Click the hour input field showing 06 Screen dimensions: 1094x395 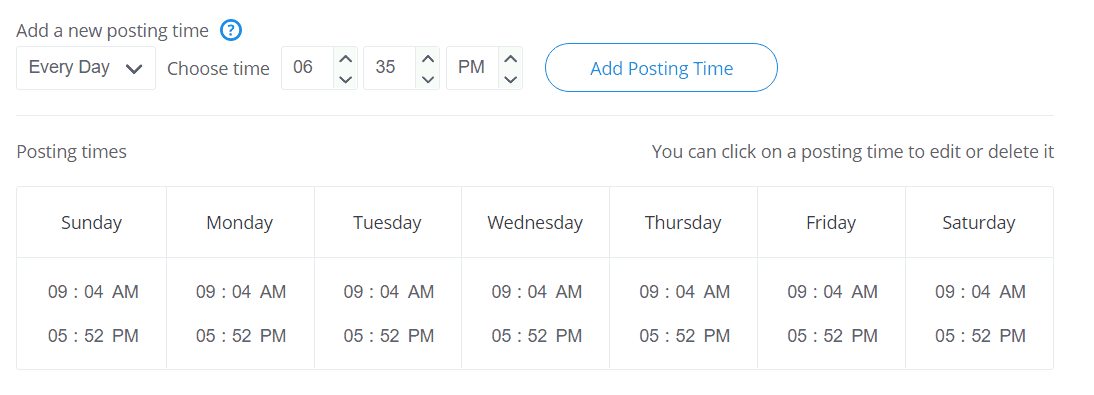click(308, 68)
